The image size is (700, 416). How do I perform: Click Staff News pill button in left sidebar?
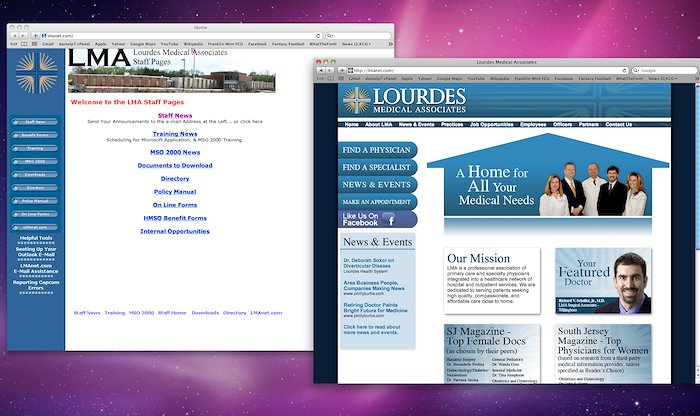[35, 122]
